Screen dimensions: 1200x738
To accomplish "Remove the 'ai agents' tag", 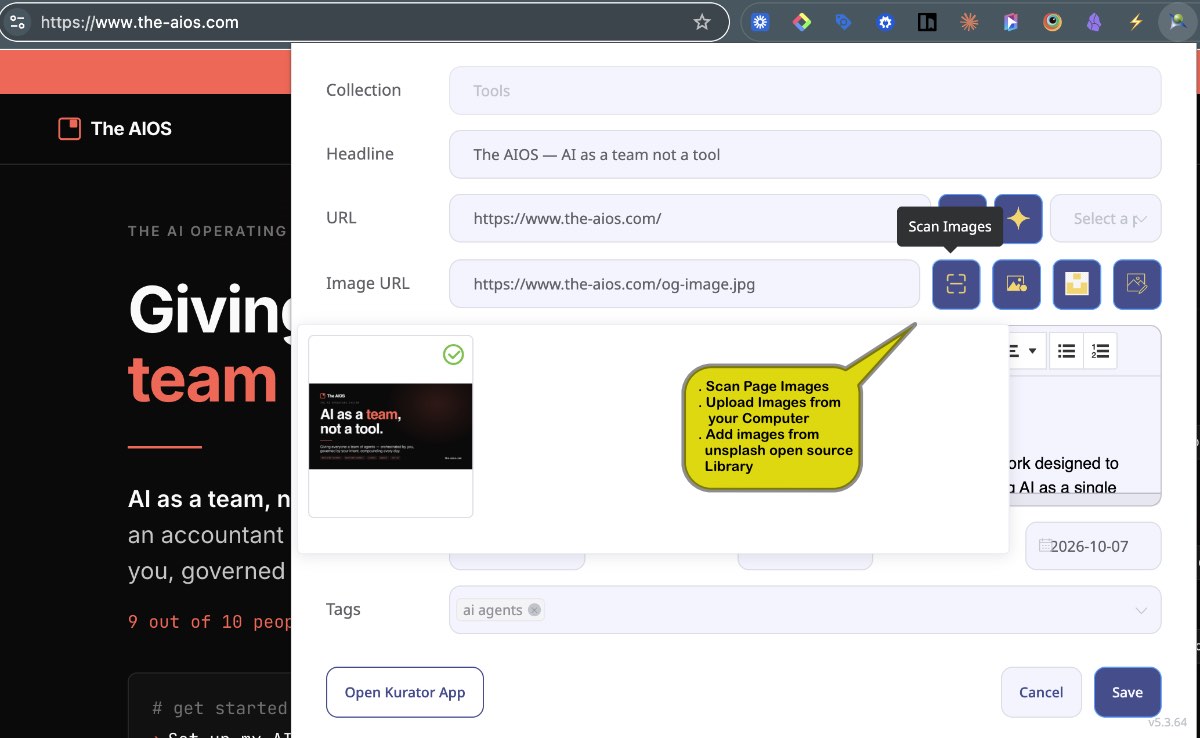I will [x=534, y=610].
